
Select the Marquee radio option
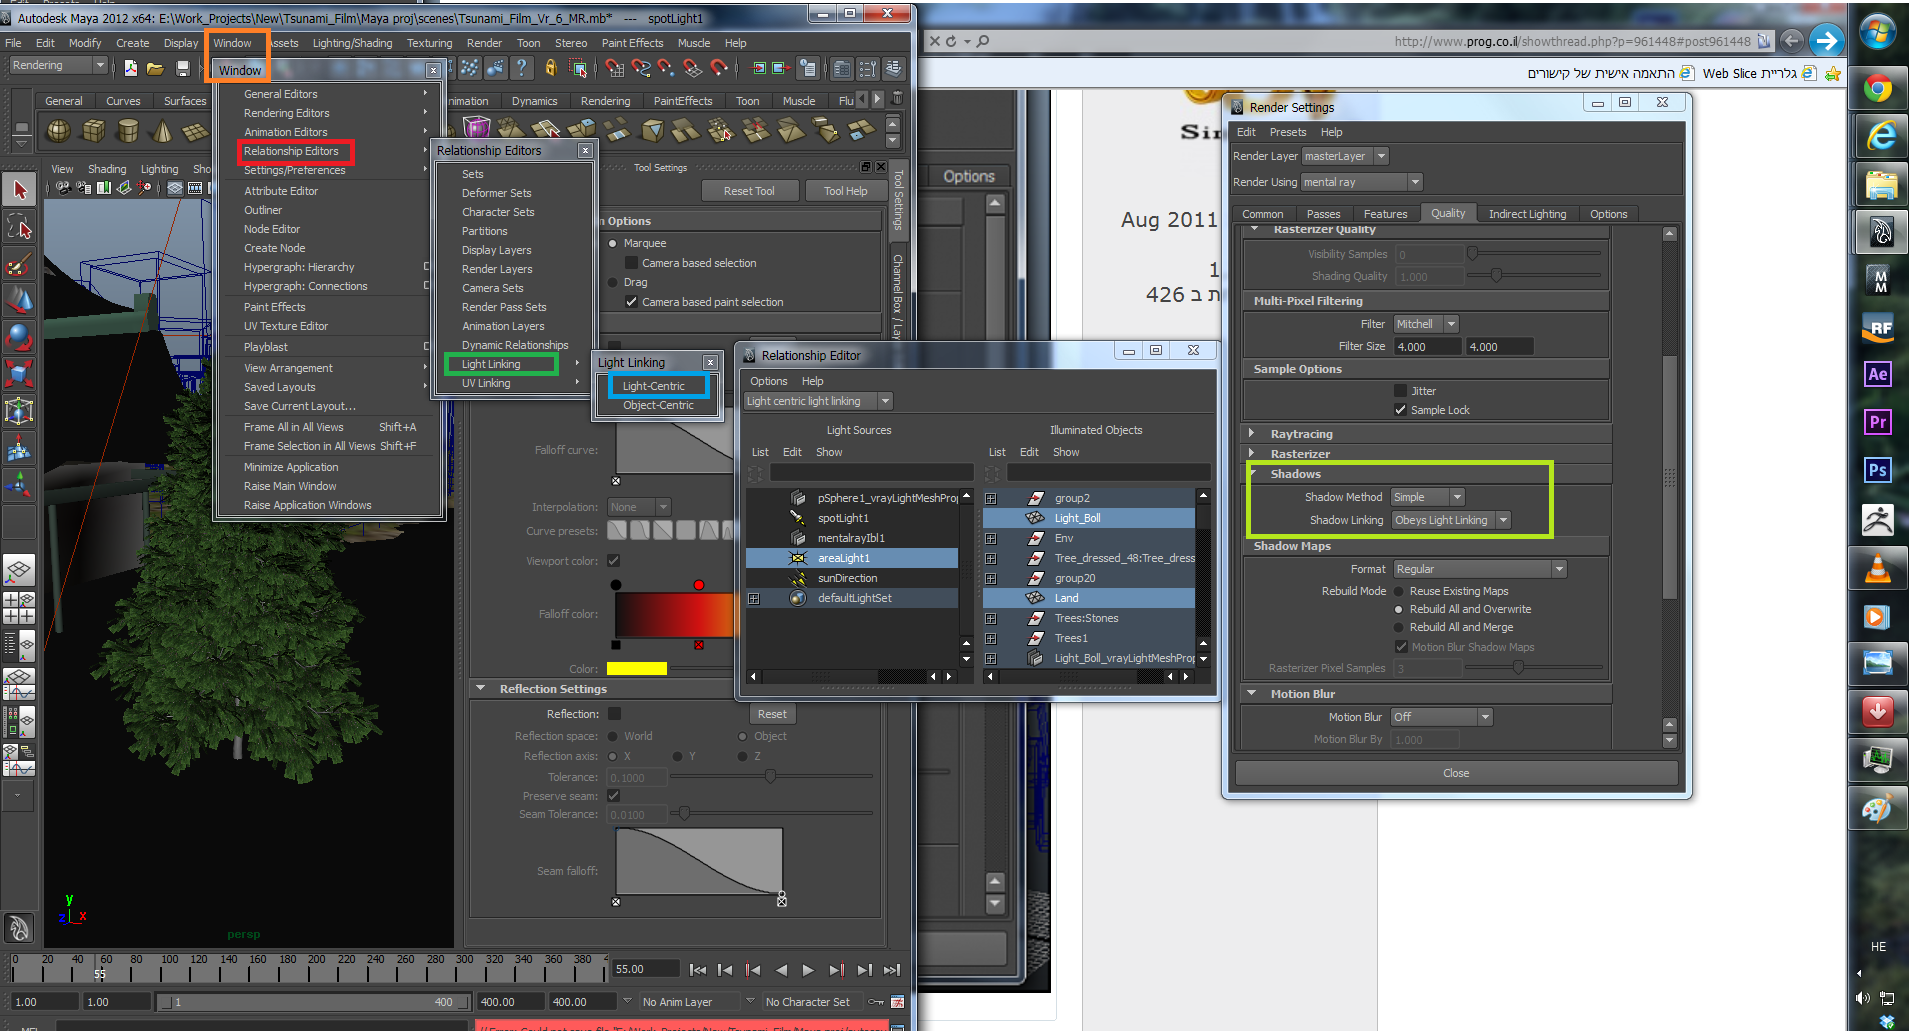pos(613,243)
